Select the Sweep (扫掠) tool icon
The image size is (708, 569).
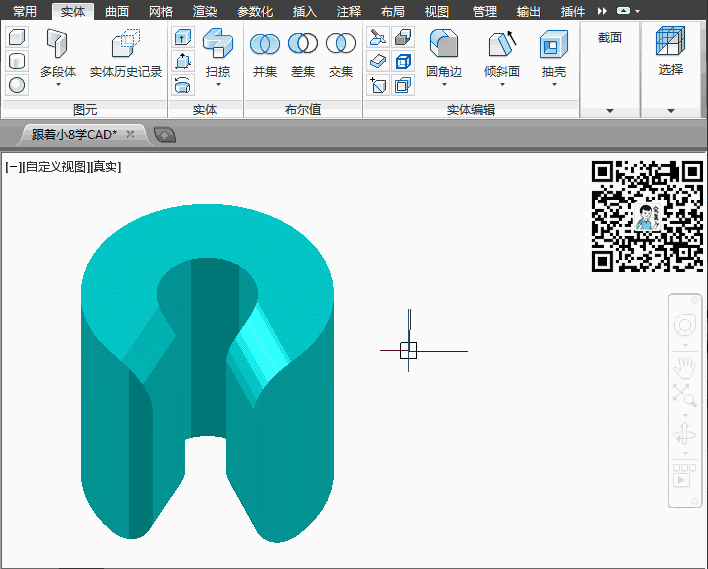(x=218, y=43)
